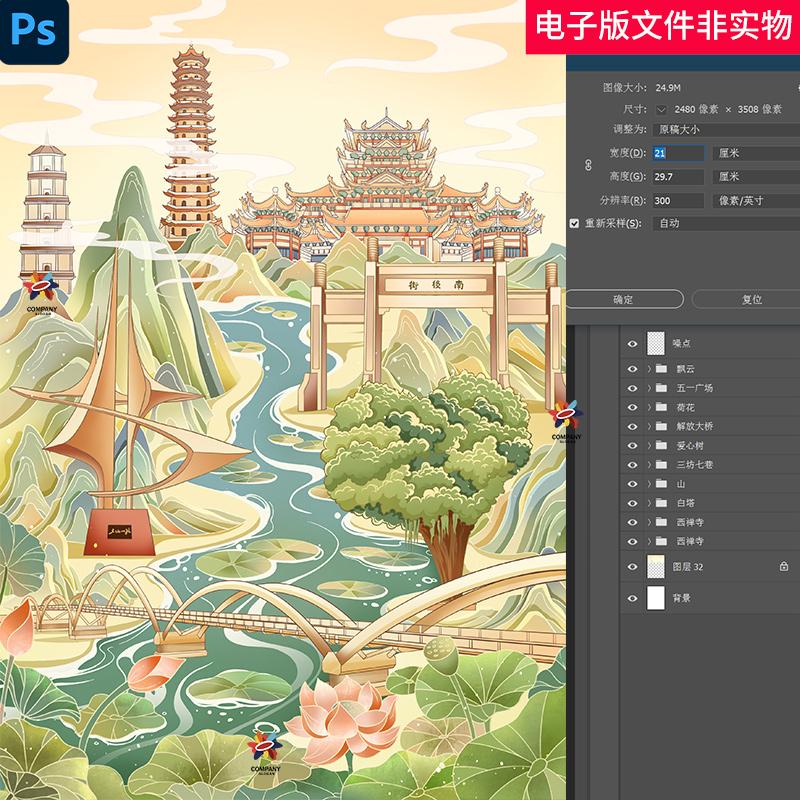Screen dimensions: 800x800
Task: Hide the 背景 layer
Action: point(632,598)
